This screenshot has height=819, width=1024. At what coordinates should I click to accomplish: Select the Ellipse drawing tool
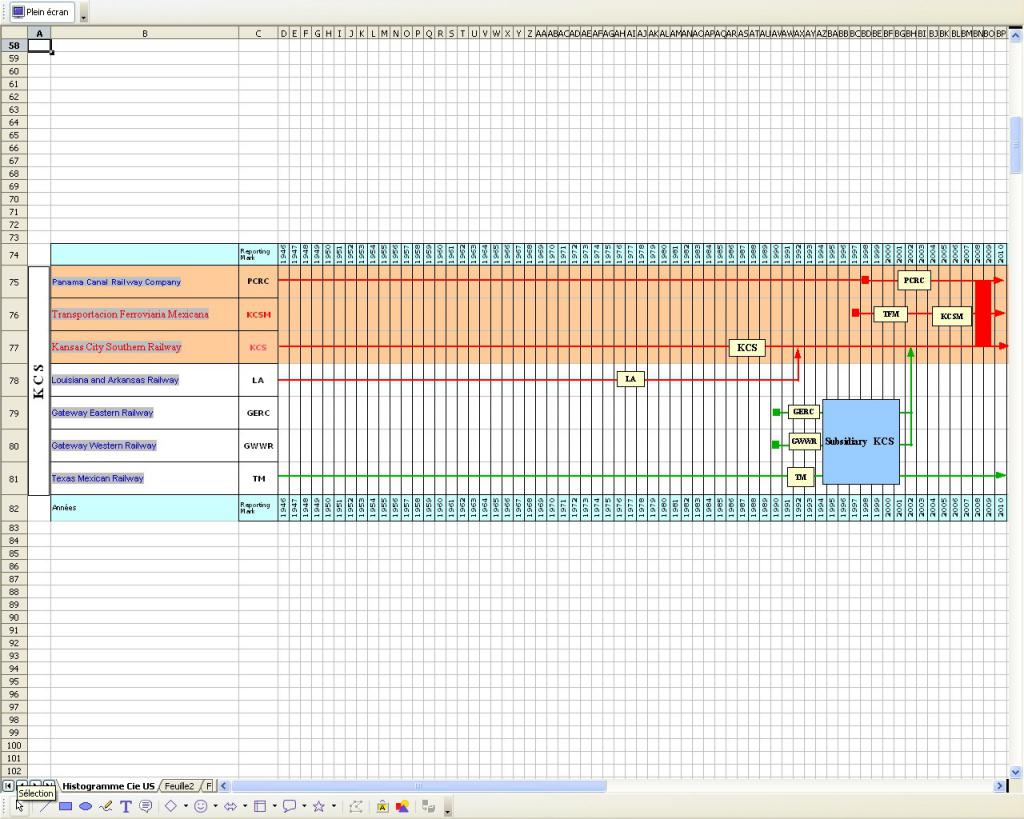85,807
